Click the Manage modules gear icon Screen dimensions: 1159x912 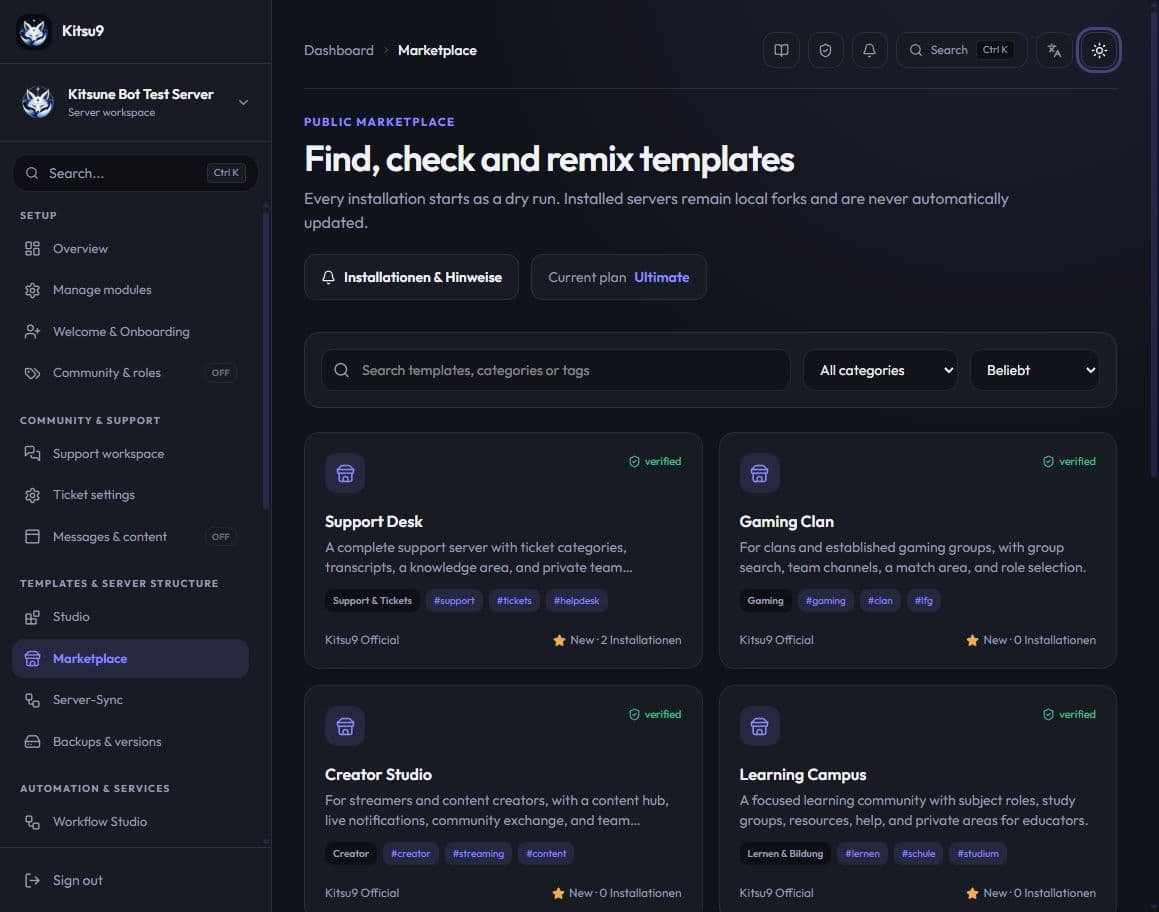[x=32, y=290]
